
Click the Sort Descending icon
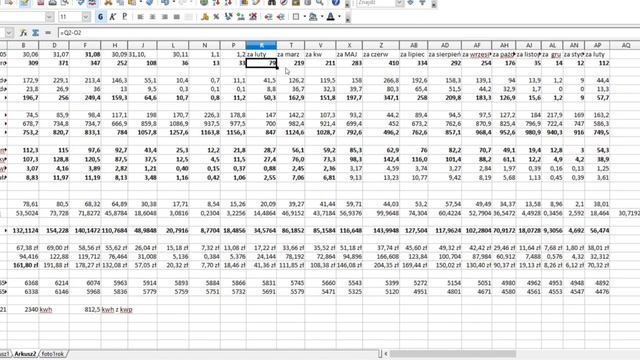228,2
